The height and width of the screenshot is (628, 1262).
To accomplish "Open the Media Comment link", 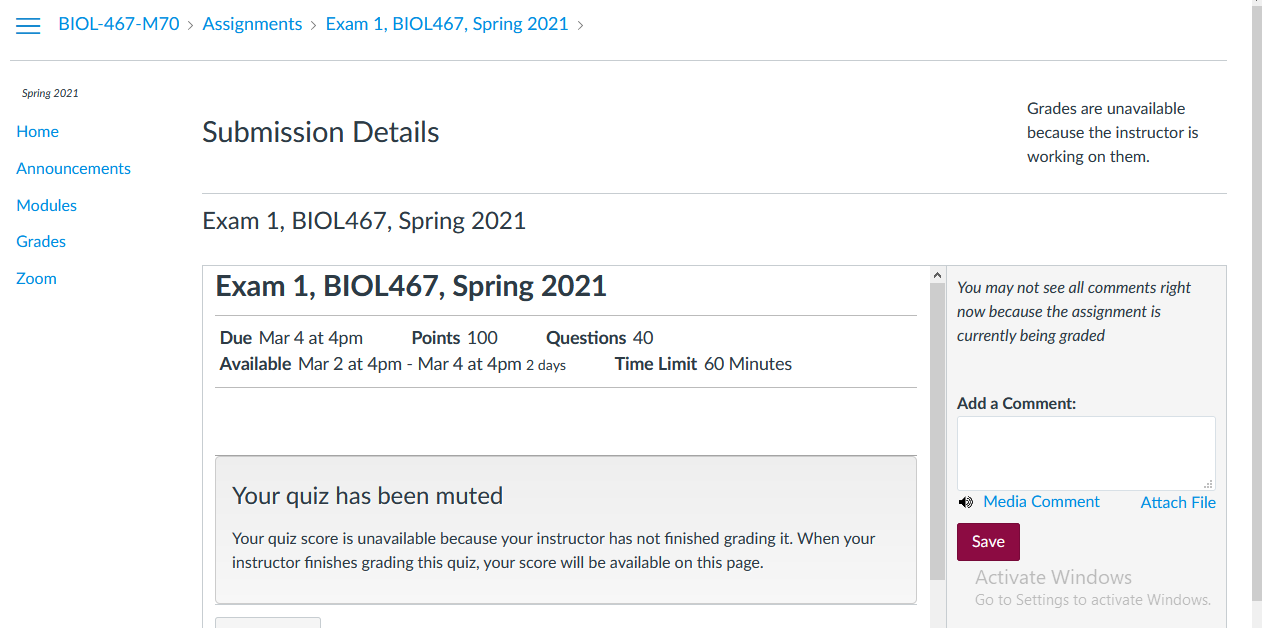I will coord(1041,502).
